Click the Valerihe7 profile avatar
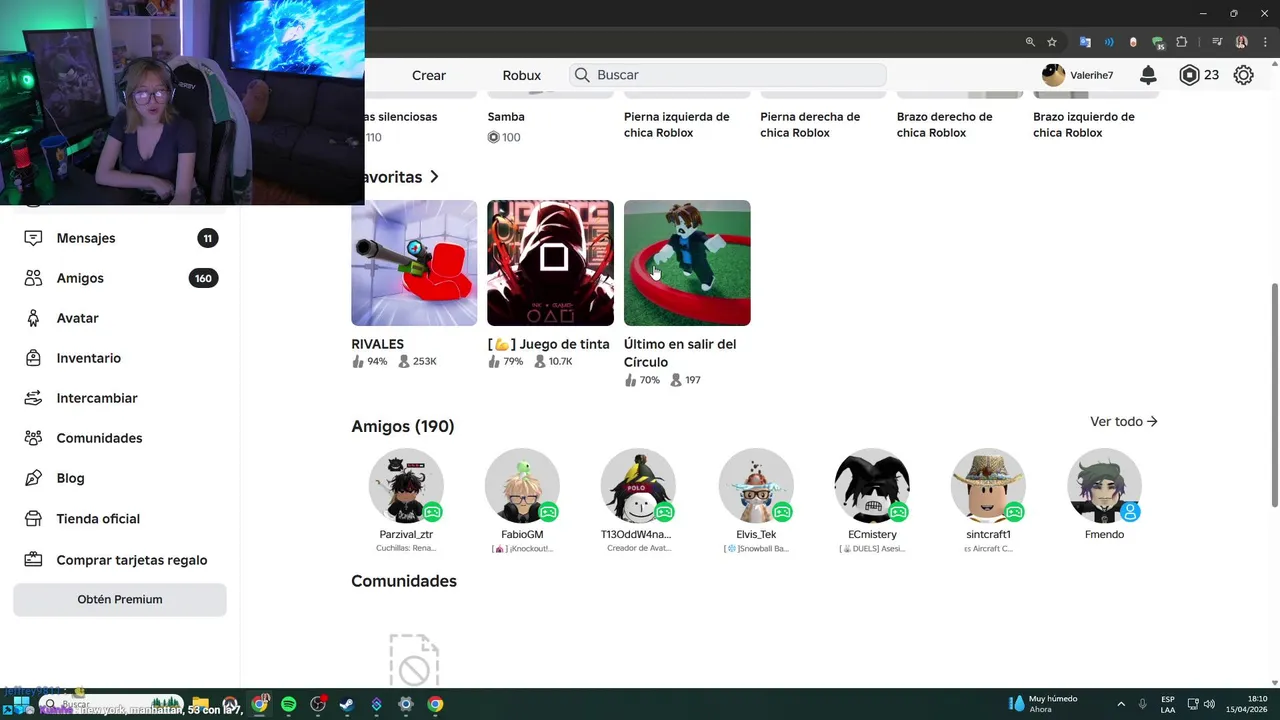The width and height of the screenshot is (1280, 720). click(x=1053, y=75)
